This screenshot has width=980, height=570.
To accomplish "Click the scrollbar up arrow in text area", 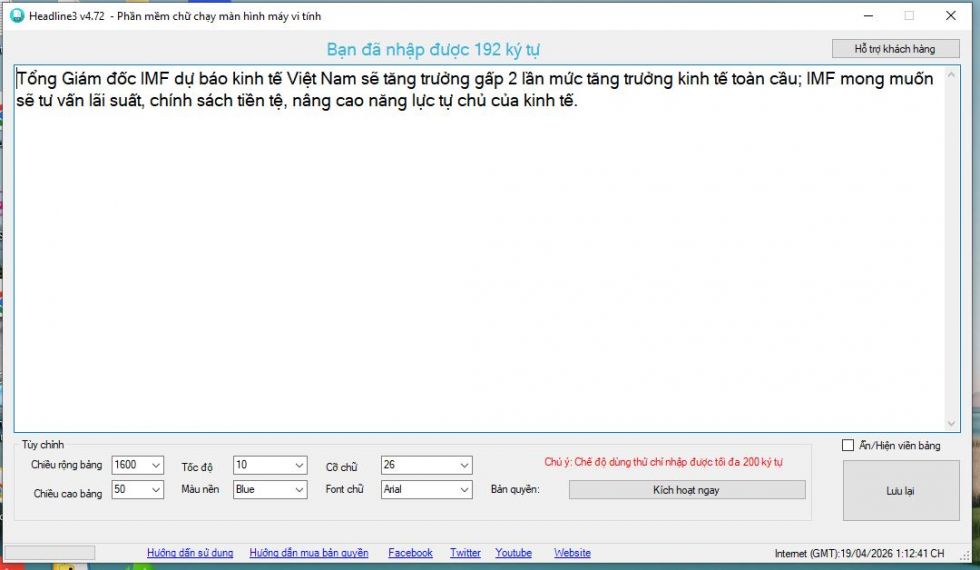I will tap(951, 74).
